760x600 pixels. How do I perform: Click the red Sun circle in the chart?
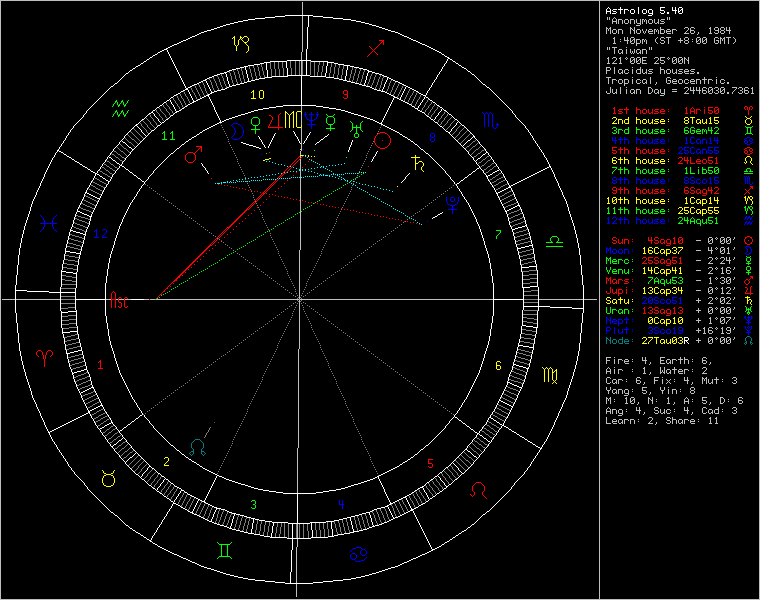tap(382, 141)
